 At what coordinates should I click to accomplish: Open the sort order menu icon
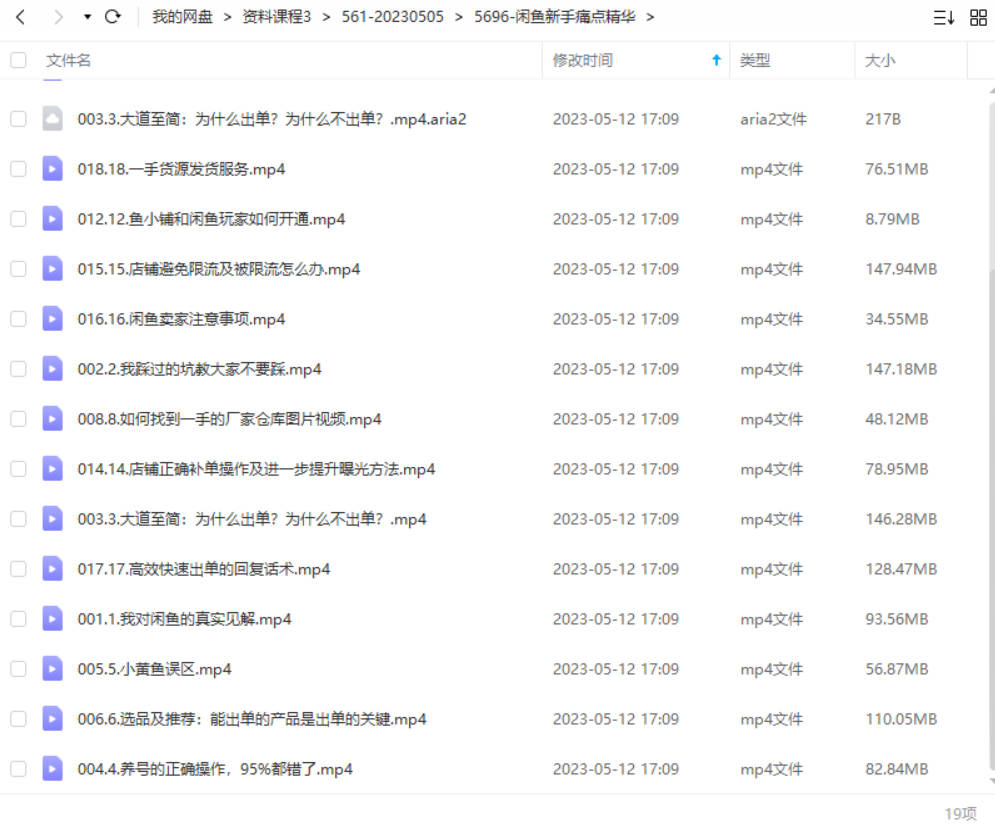944,17
